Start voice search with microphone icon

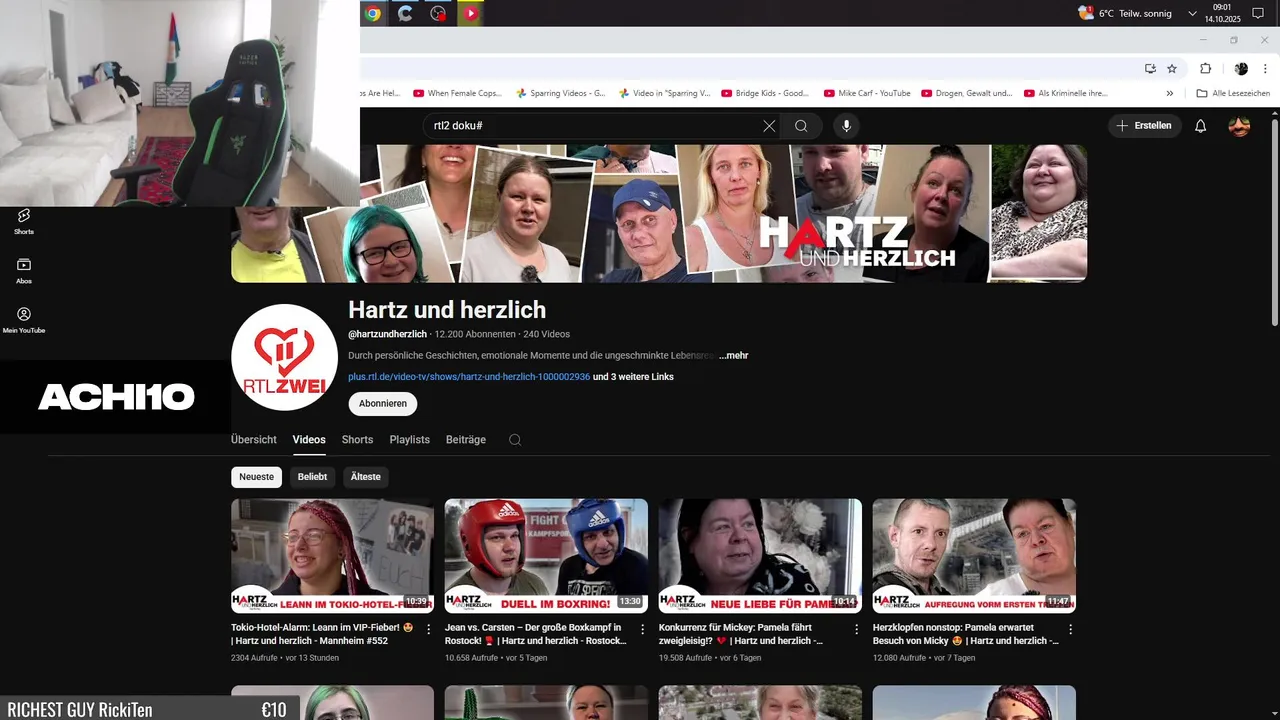(846, 126)
